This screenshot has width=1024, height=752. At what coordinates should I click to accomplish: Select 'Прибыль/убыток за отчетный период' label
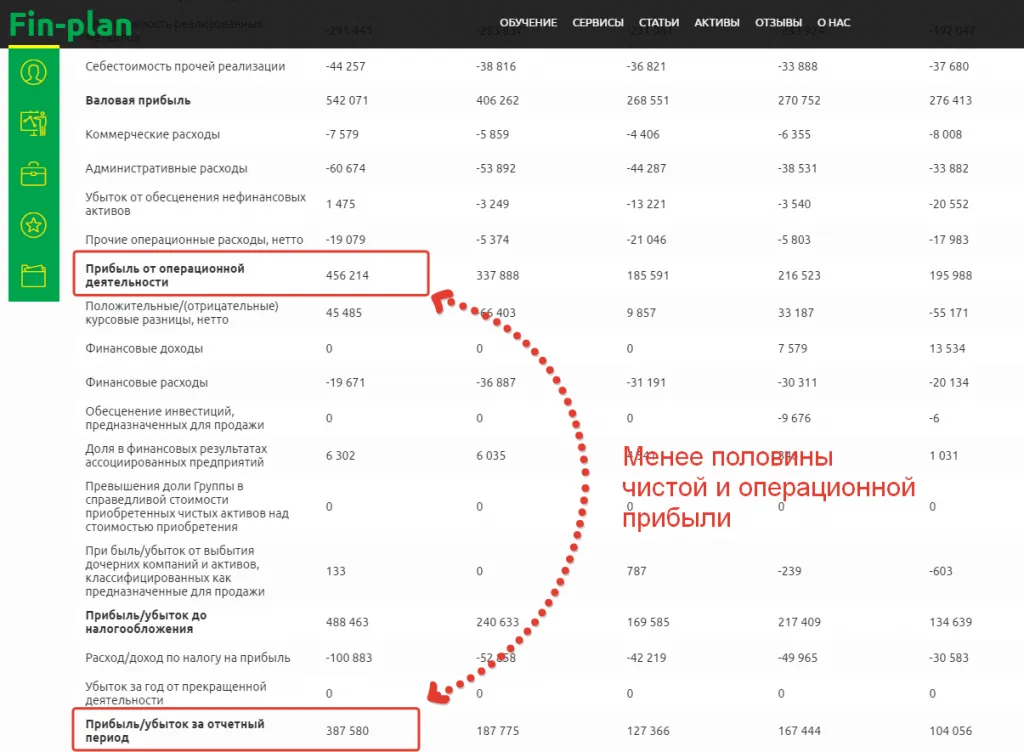pos(174,730)
